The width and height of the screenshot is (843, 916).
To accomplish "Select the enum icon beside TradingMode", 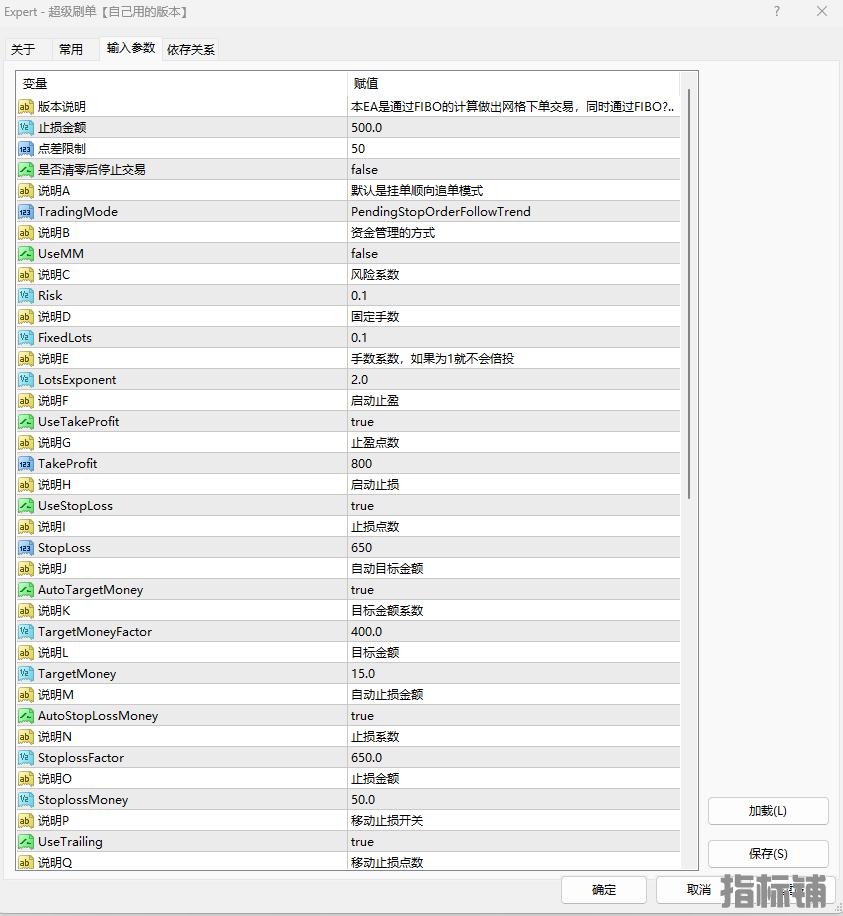I will [26, 211].
